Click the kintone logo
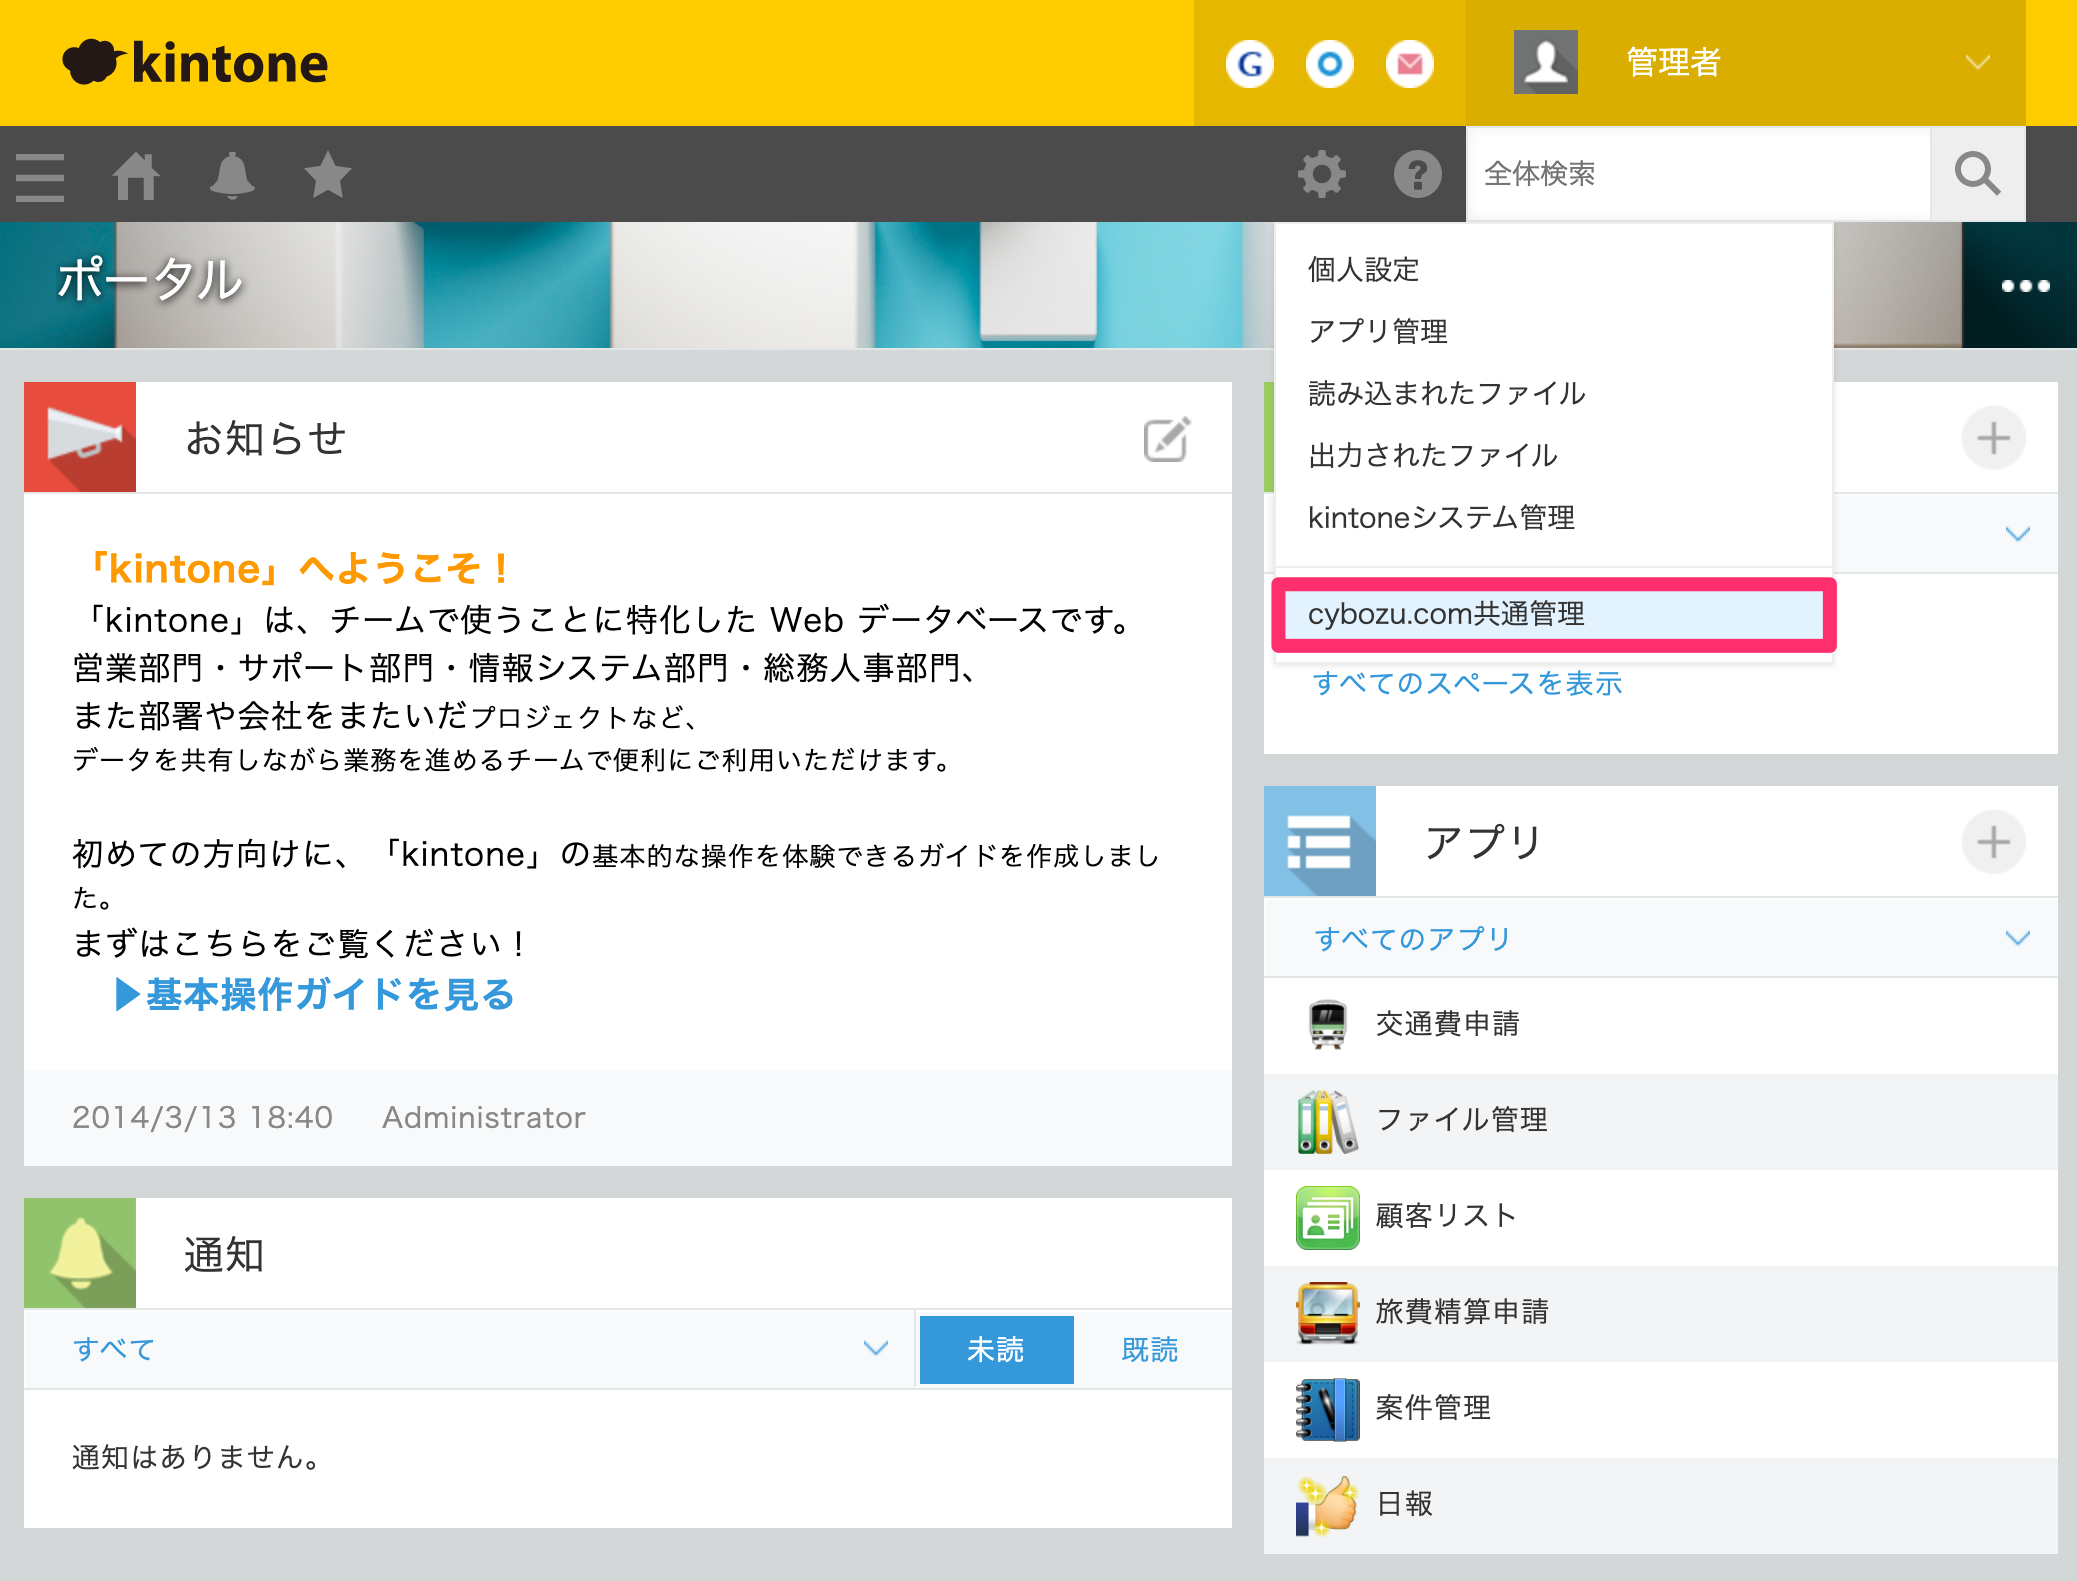This screenshot has width=2077, height=1581. tap(195, 62)
